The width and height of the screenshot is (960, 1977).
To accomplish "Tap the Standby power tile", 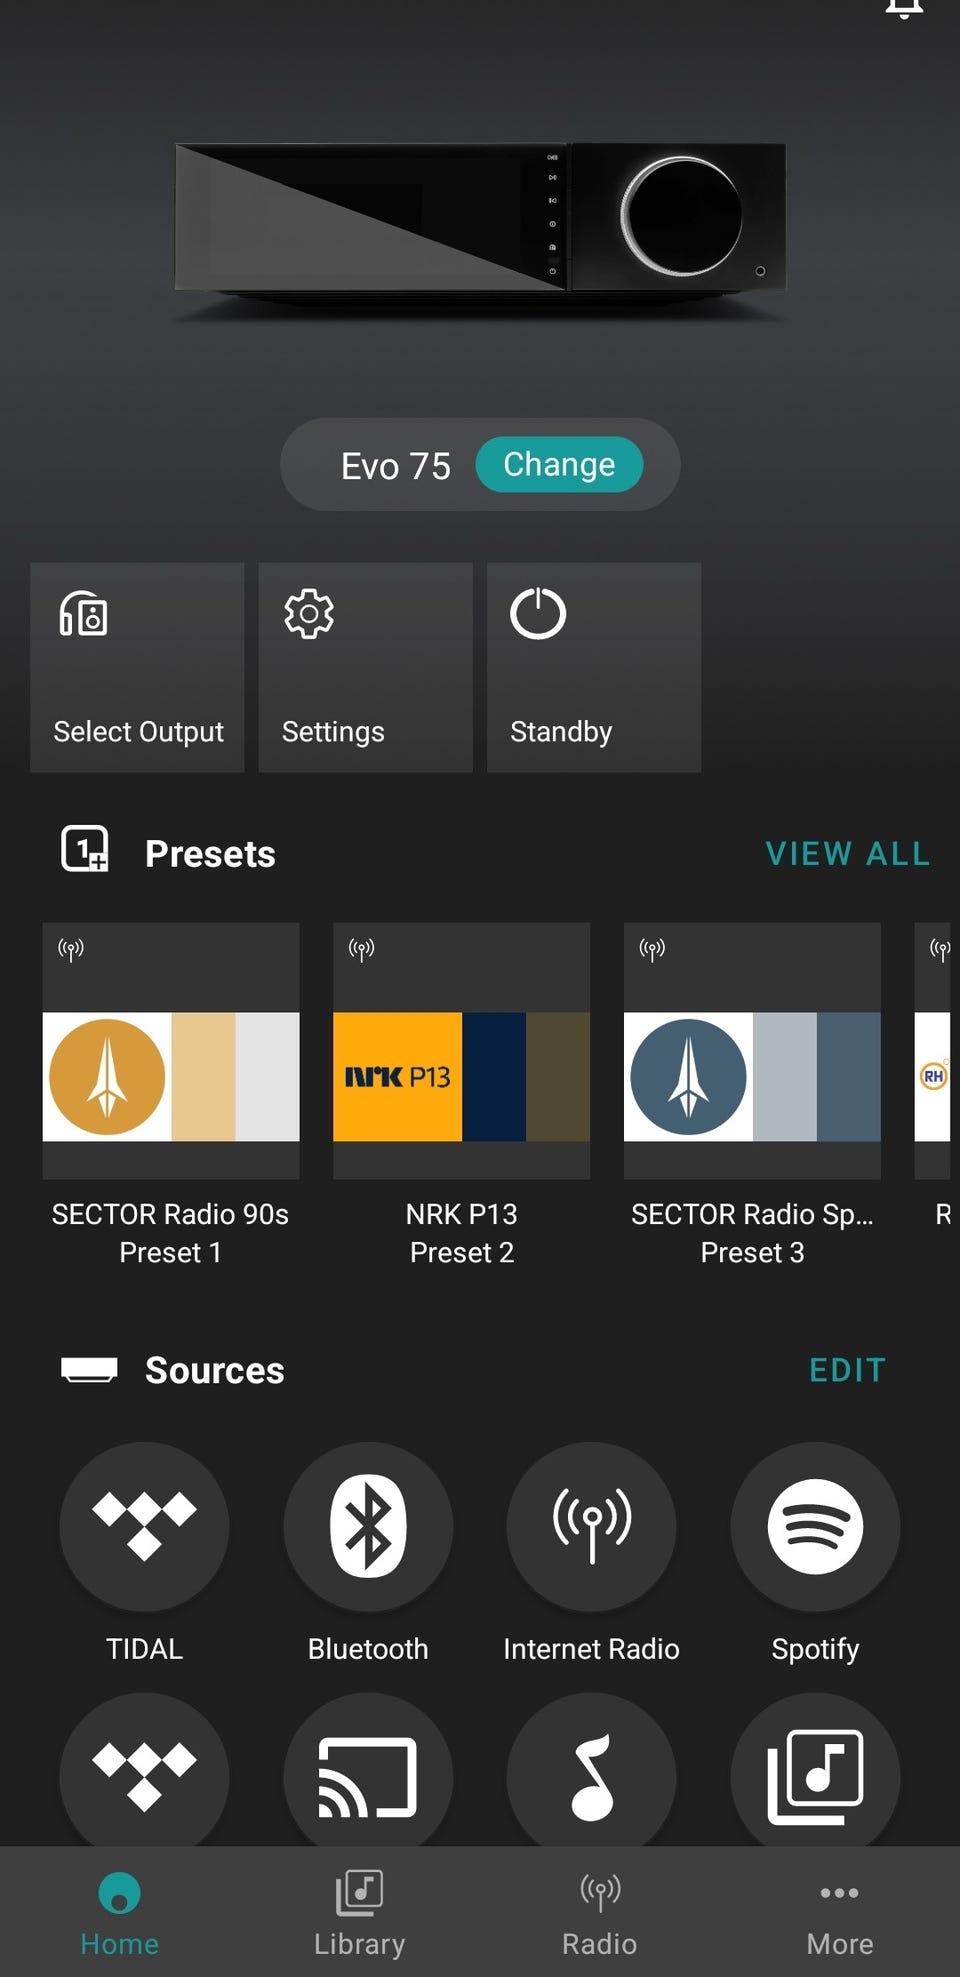I will coord(593,667).
